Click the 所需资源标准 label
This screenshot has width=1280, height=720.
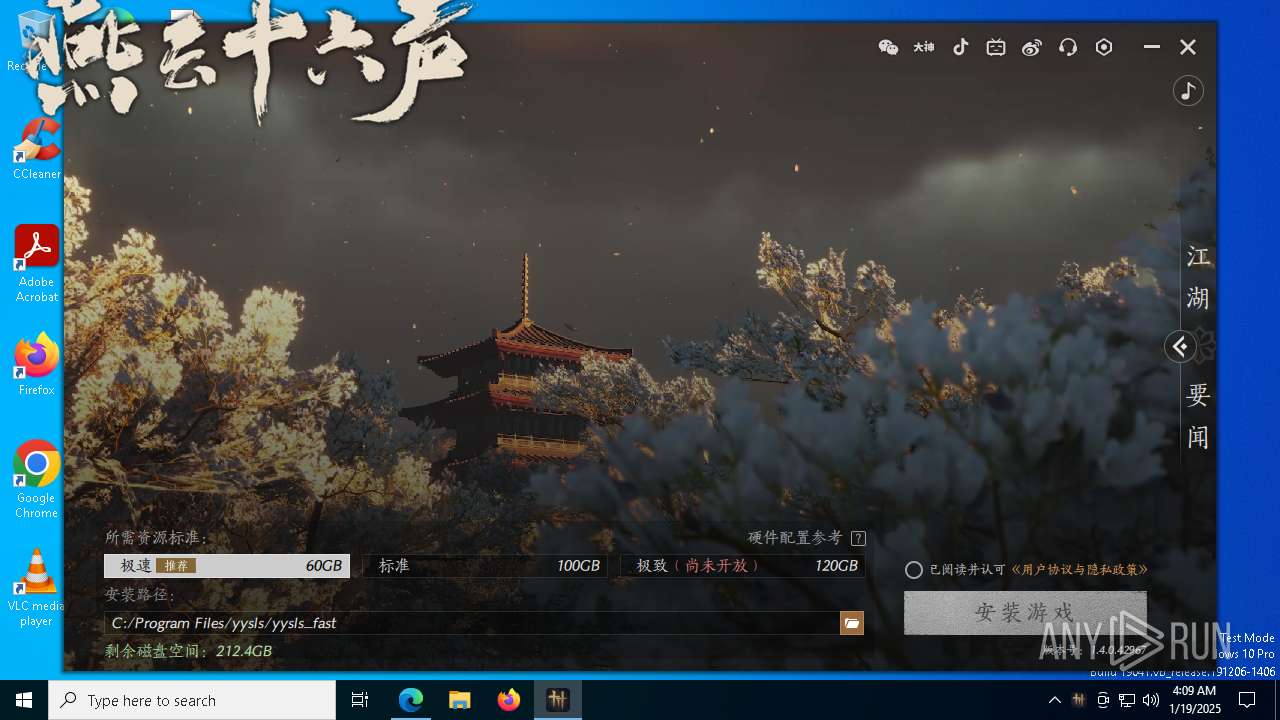[156, 538]
